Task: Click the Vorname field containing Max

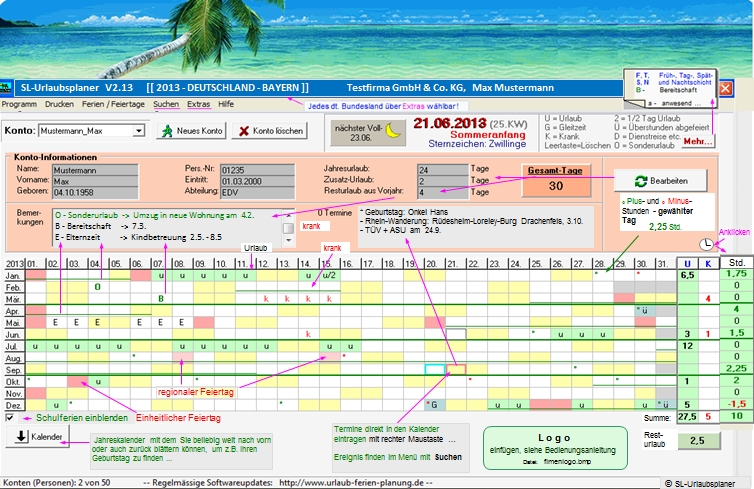Action: click(x=95, y=181)
